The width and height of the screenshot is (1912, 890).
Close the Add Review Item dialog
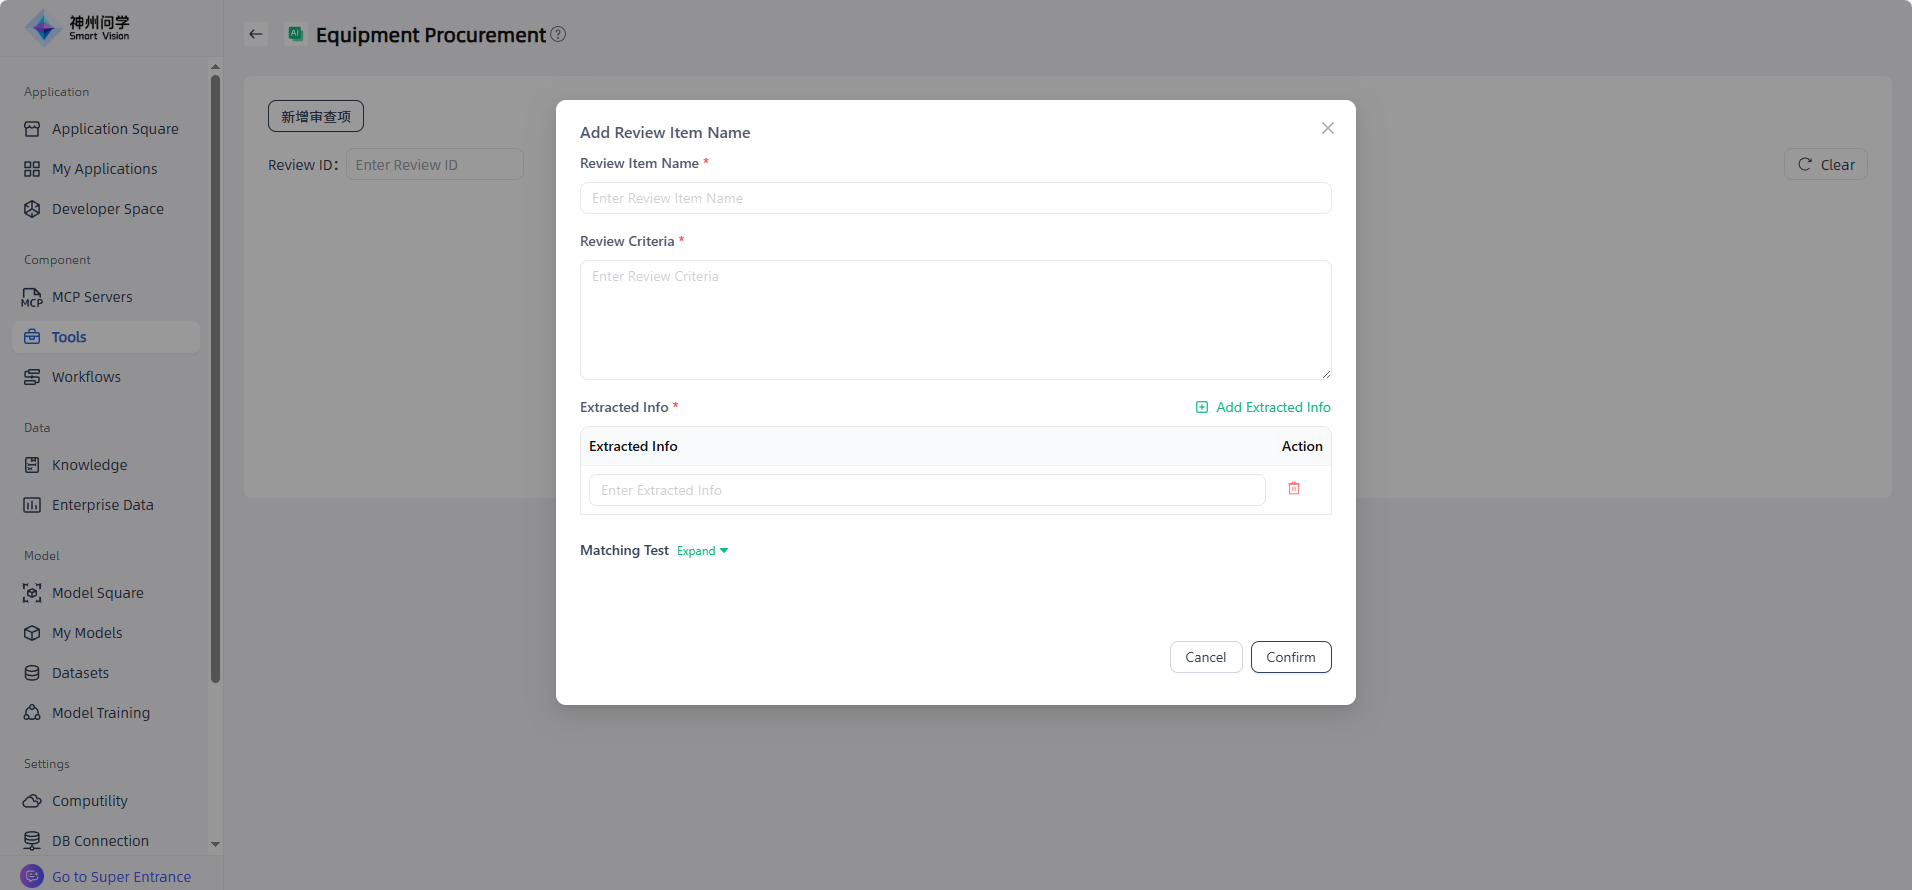click(x=1327, y=128)
